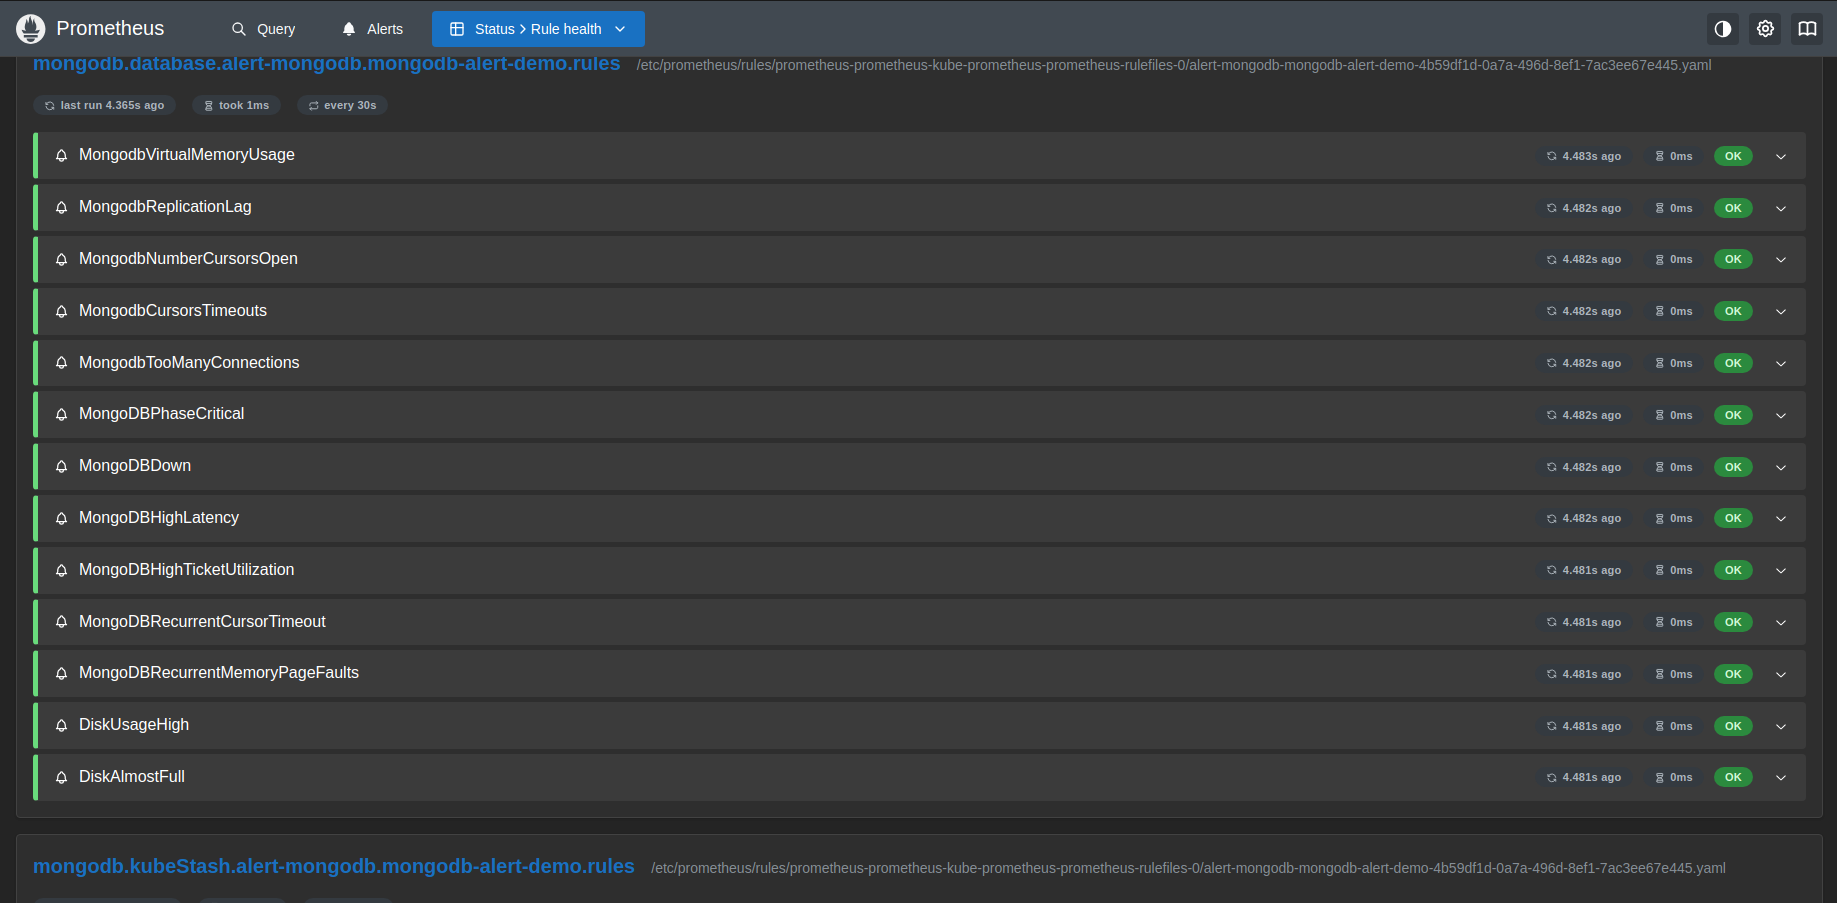Image resolution: width=1837 pixels, height=903 pixels.
Task: Click the 0ms duration for MongodbCursorsTimeouts
Action: (x=1674, y=311)
